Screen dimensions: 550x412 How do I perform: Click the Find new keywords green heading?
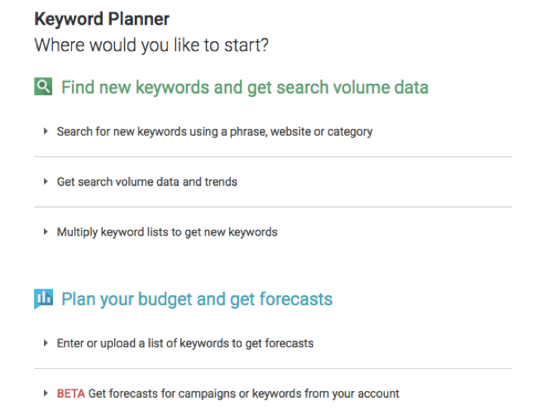pyautogui.click(x=245, y=87)
